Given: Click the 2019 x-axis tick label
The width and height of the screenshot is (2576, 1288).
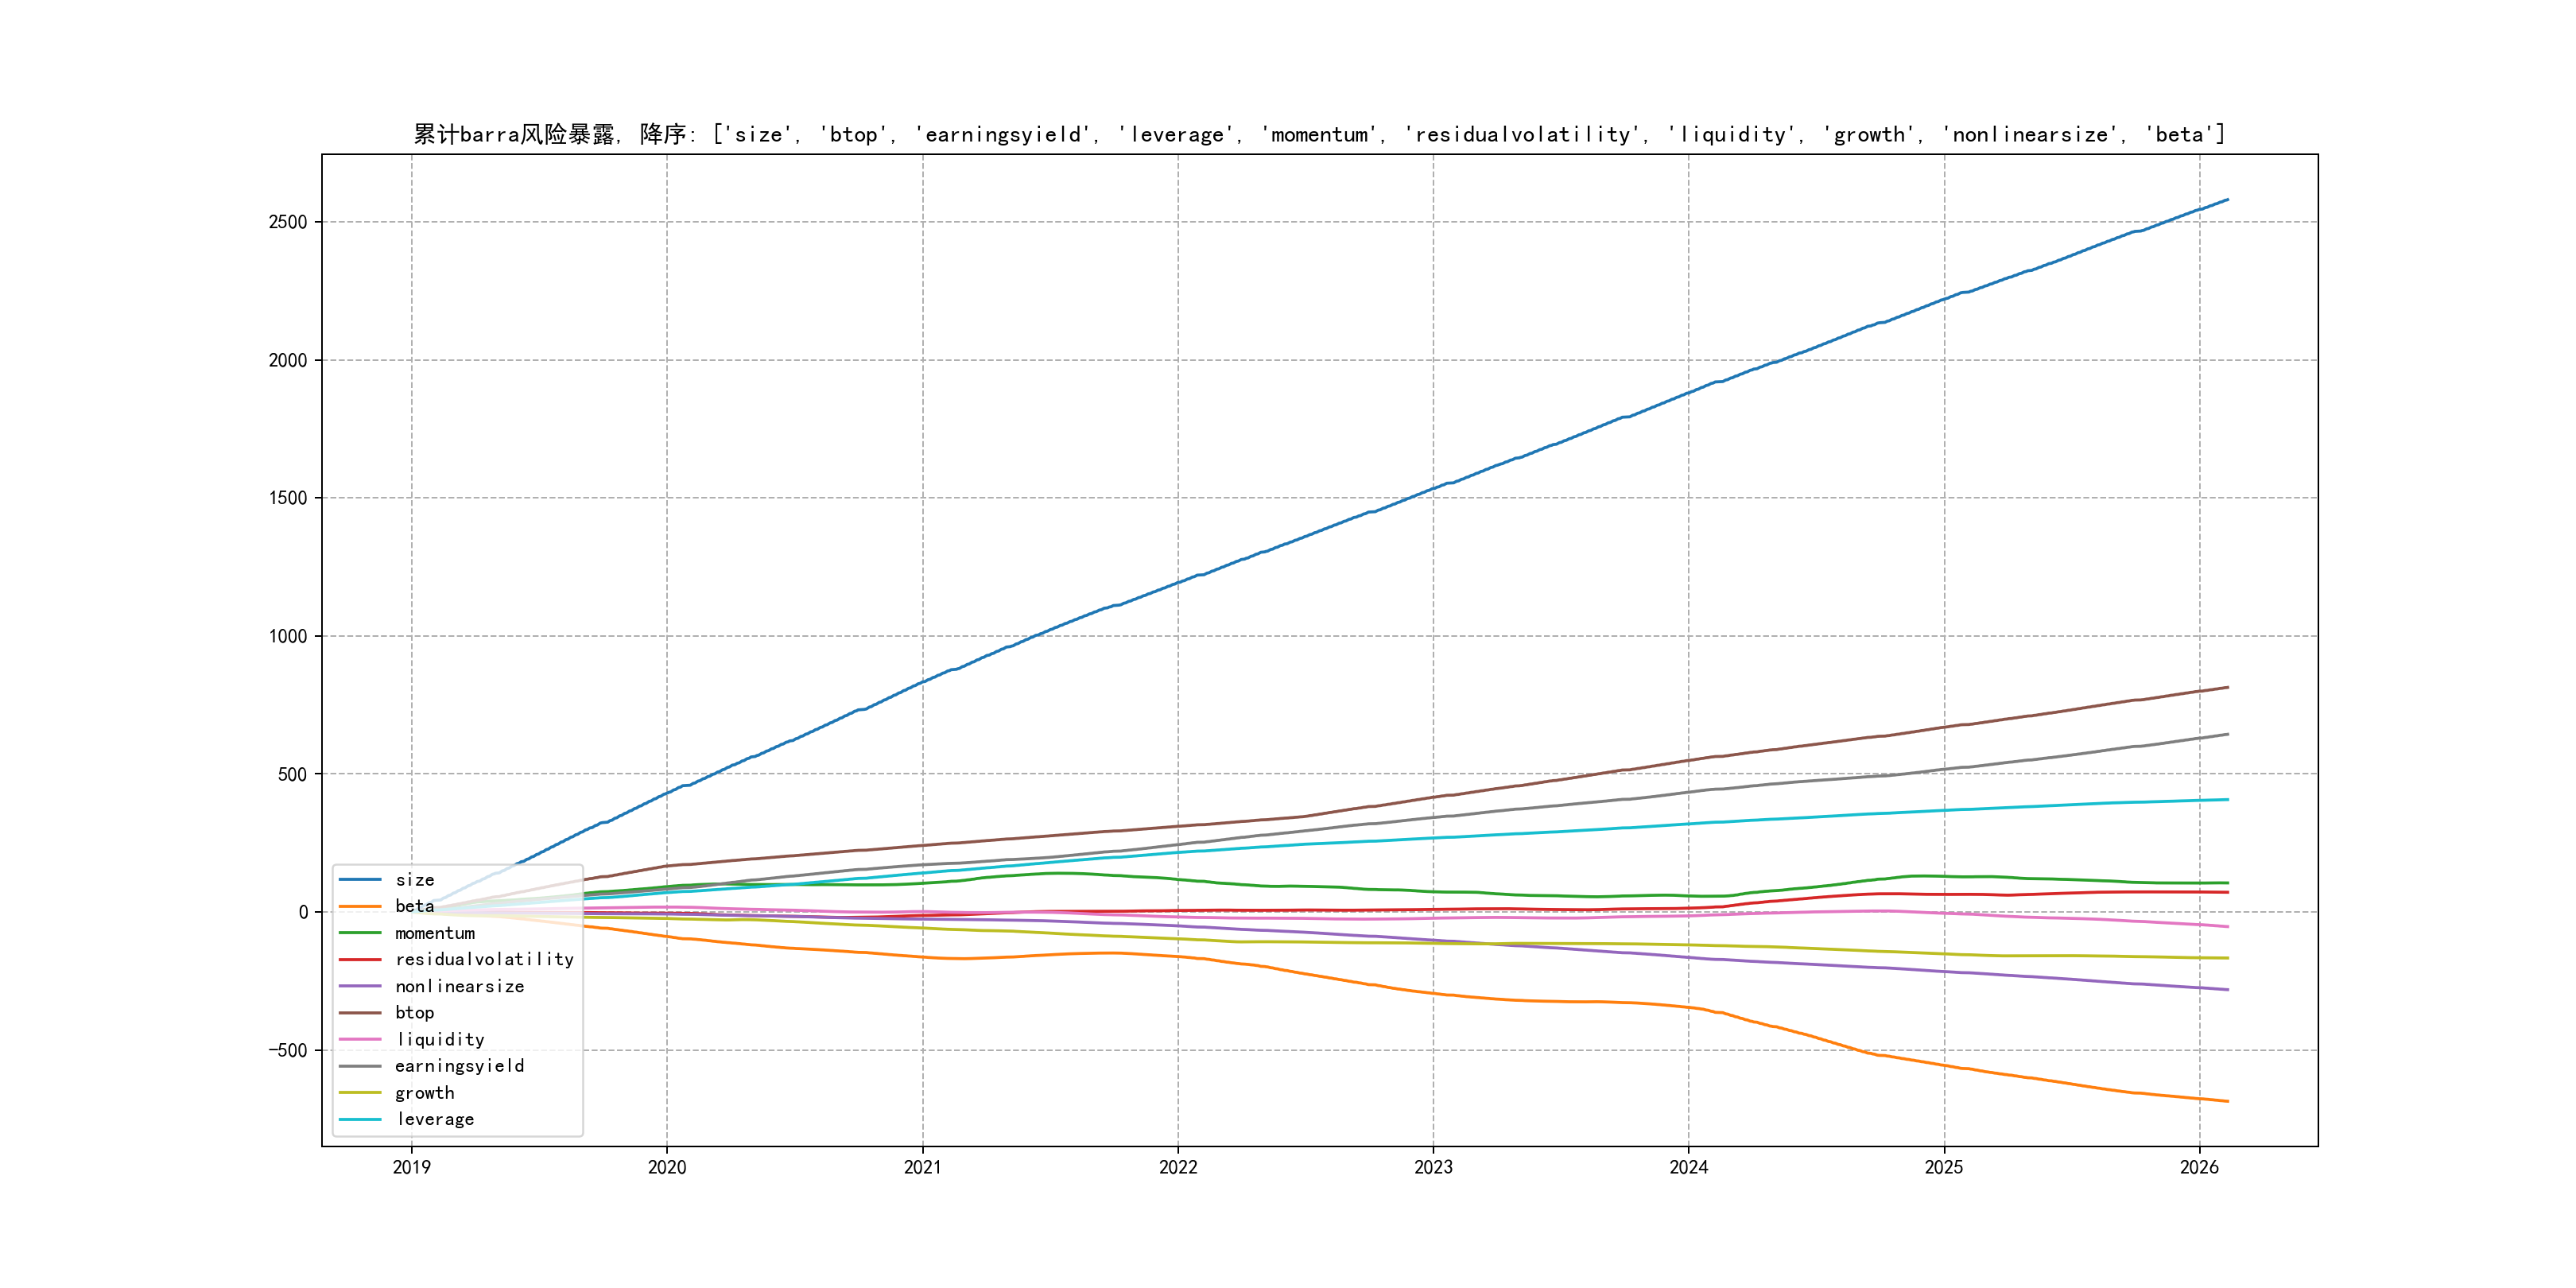Looking at the screenshot, I should coord(412,1167).
